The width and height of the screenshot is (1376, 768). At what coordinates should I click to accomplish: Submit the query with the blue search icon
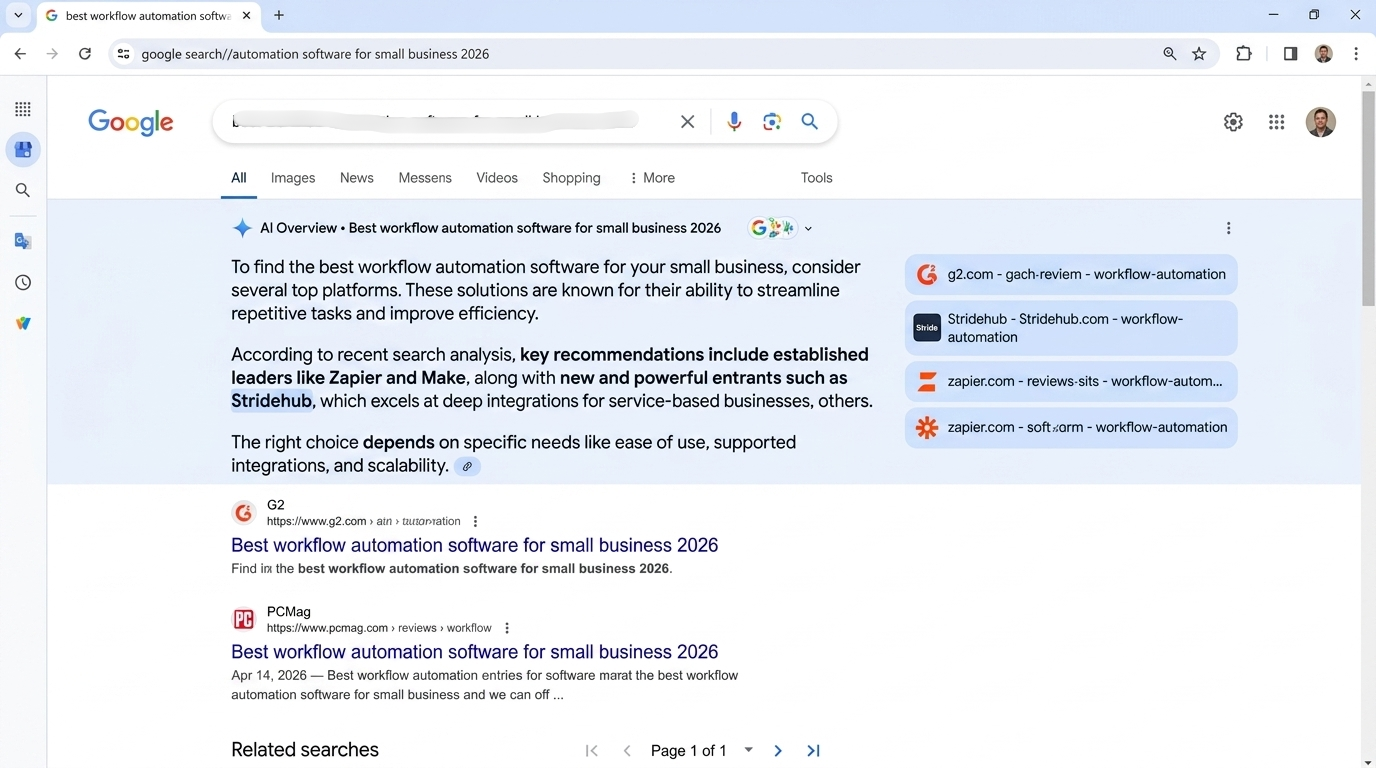point(810,122)
